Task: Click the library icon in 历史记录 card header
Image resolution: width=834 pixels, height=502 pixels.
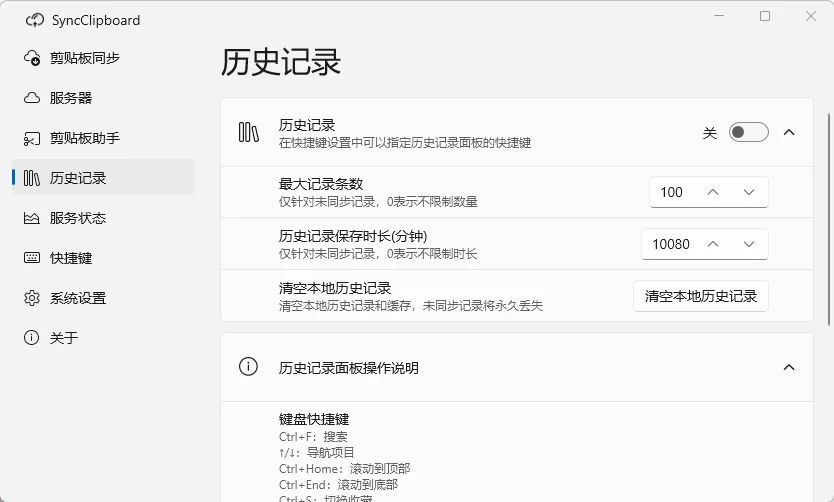Action: 248,132
